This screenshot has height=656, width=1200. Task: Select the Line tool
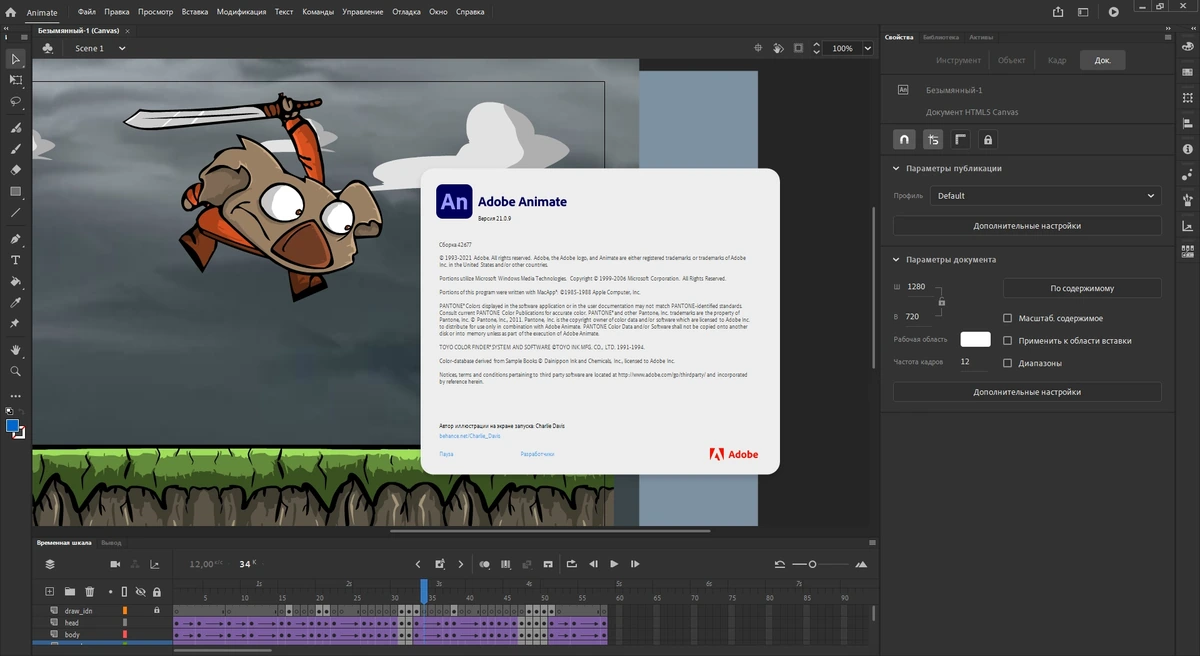coord(15,212)
